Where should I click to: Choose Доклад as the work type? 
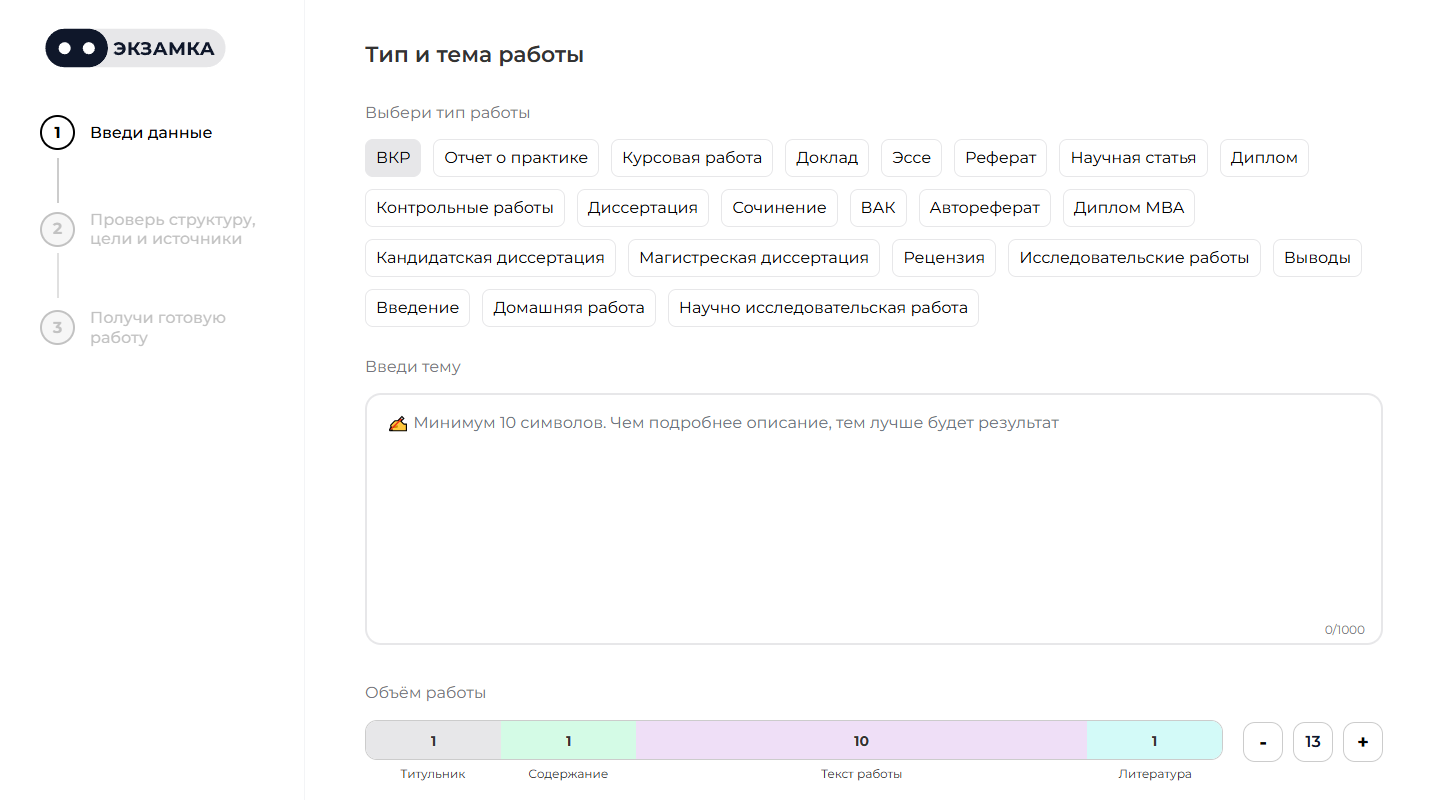pyautogui.click(x=826, y=157)
